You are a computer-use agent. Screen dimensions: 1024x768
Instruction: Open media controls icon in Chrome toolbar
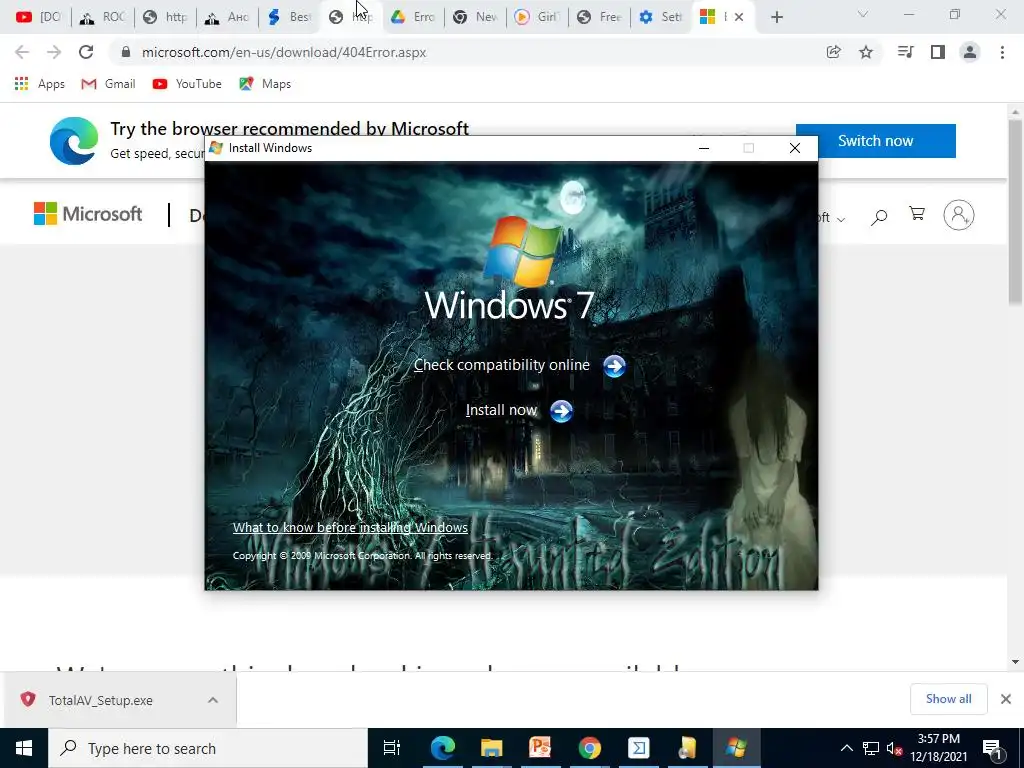(905, 52)
